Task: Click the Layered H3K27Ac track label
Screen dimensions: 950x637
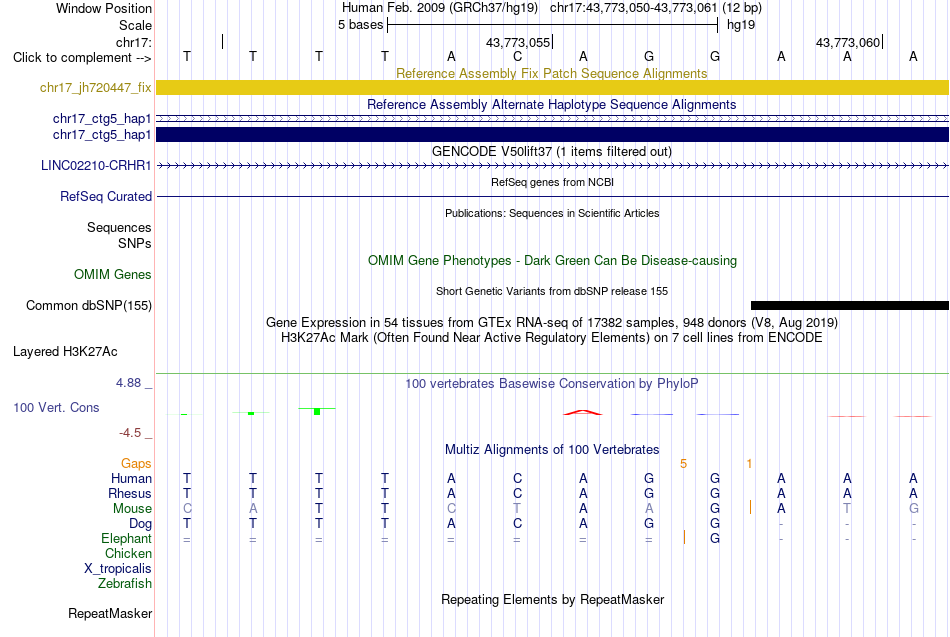Action: click(65, 352)
